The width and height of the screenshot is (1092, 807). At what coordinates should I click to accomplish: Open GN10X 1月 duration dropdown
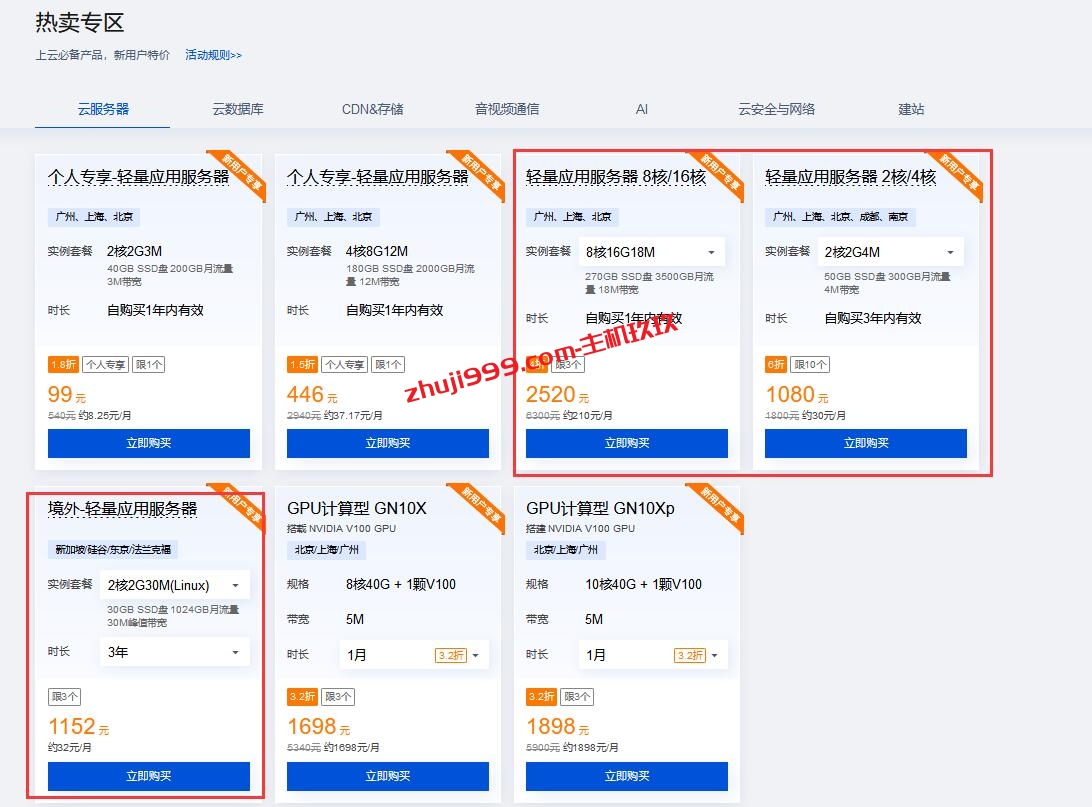[414, 655]
